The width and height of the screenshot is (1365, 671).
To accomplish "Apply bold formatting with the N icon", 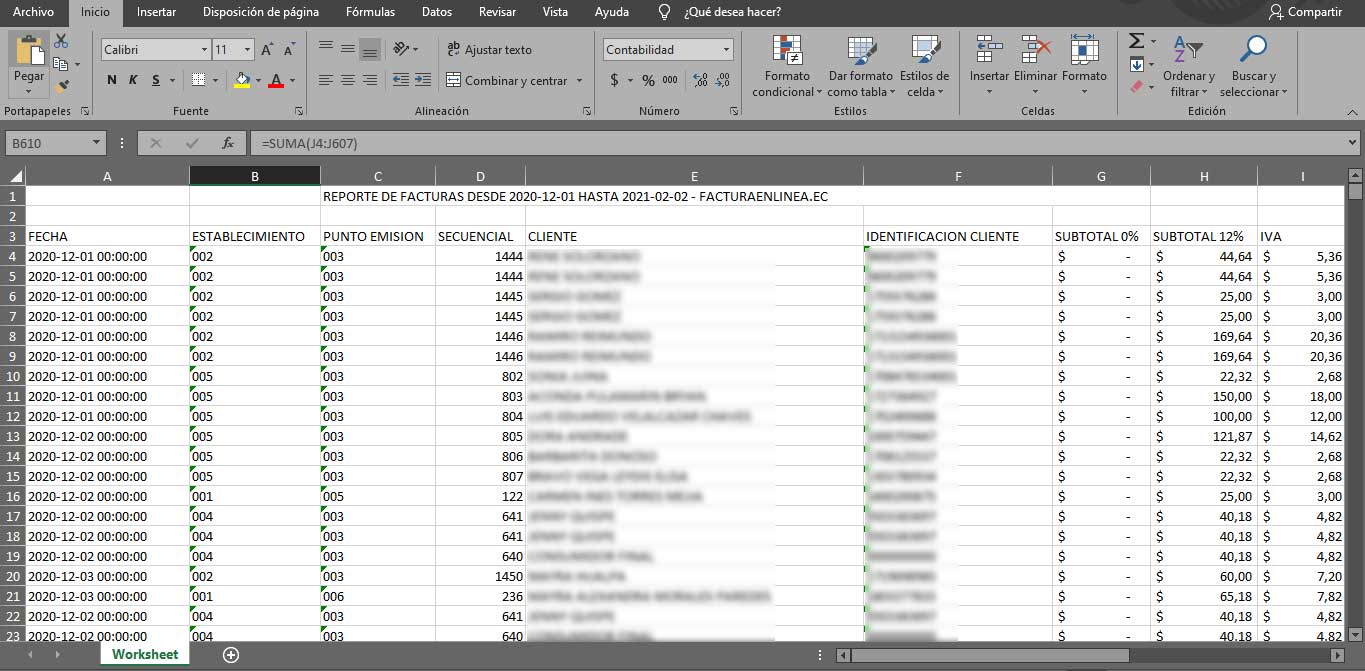I will (x=111, y=80).
